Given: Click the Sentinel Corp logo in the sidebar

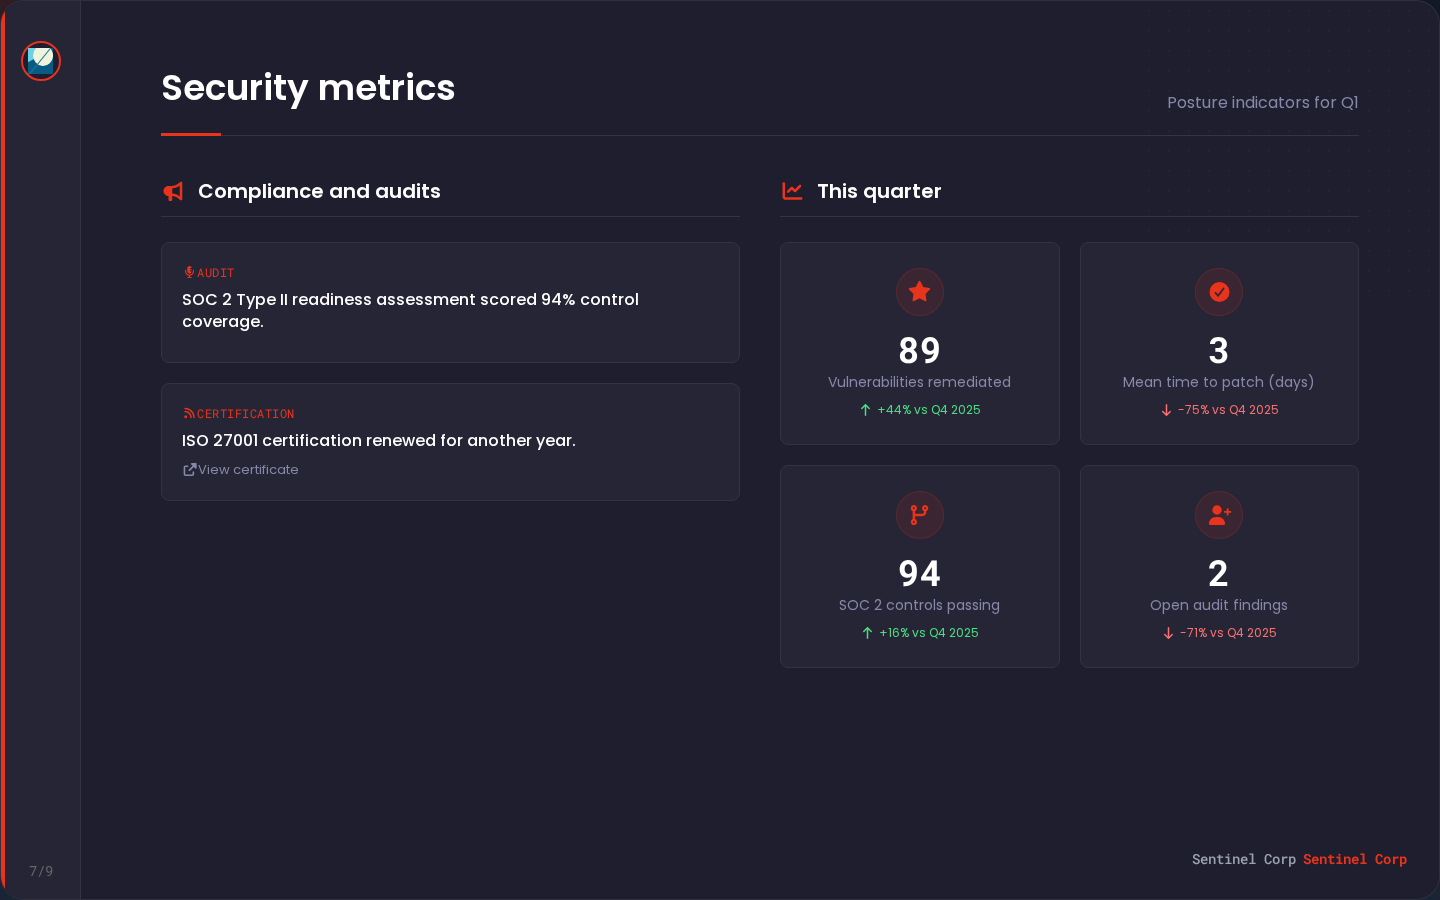Looking at the screenshot, I should pos(41,60).
